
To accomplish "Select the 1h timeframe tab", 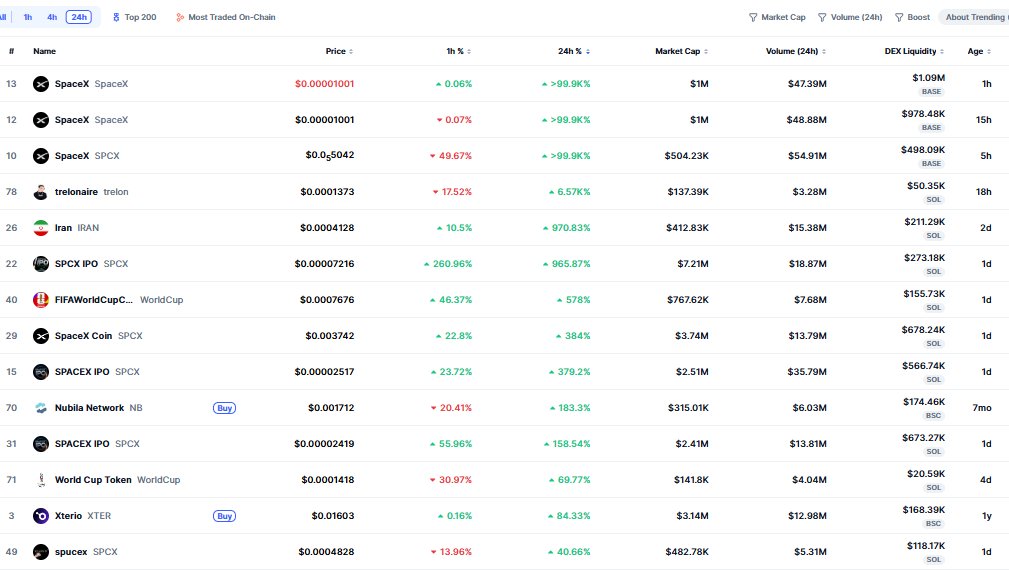I will tap(28, 17).
